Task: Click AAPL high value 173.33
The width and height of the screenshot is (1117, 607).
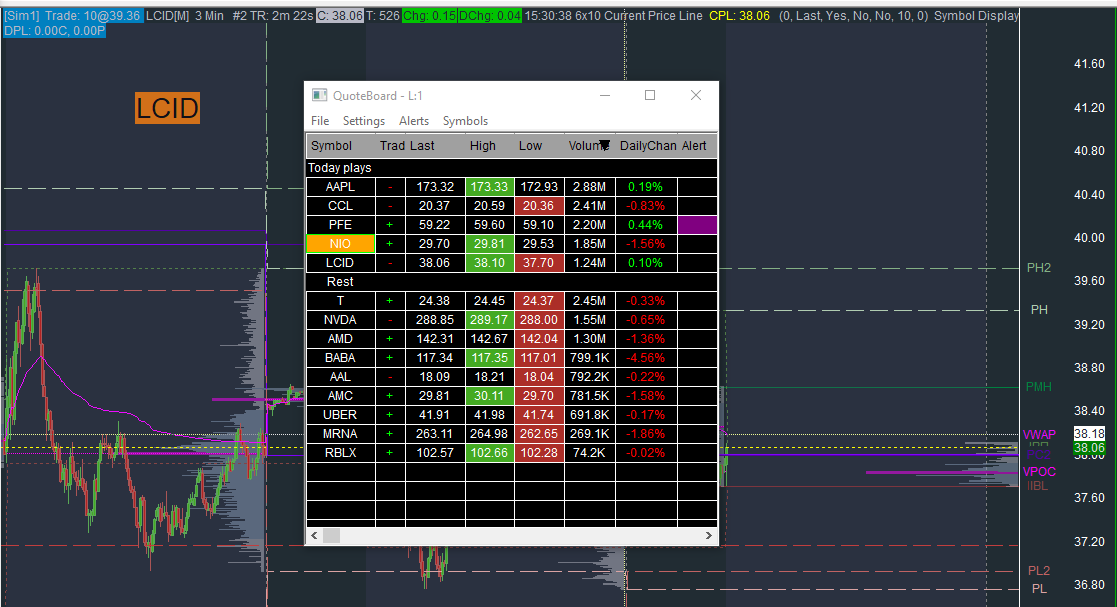Action: [489, 187]
